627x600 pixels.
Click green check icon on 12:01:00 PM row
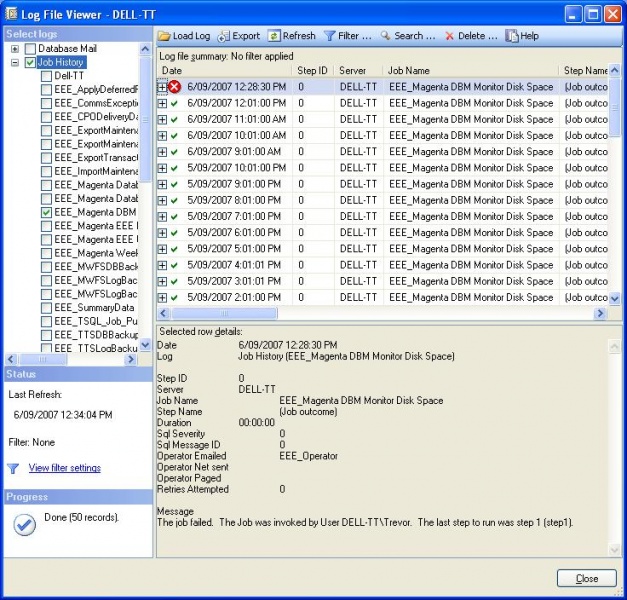click(x=174, y=103)
